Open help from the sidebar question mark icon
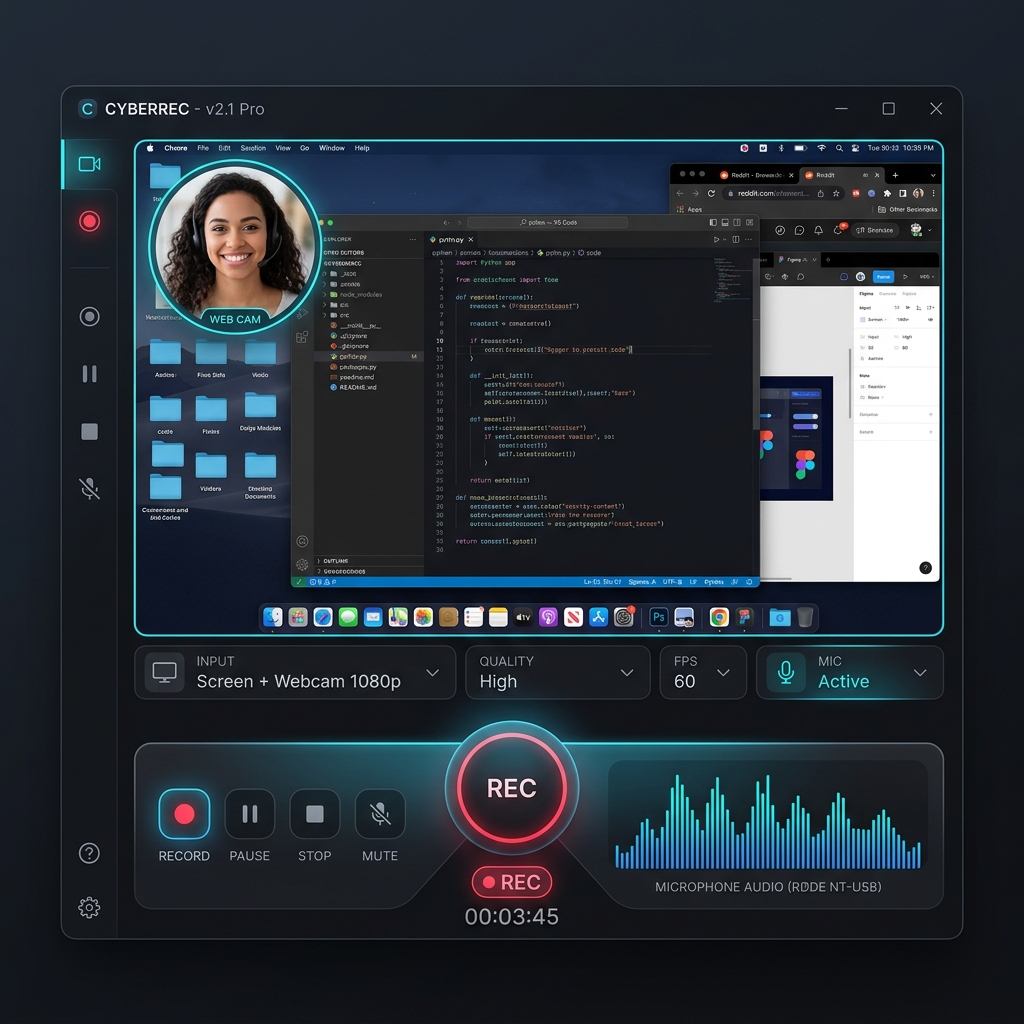 (89, 853)
